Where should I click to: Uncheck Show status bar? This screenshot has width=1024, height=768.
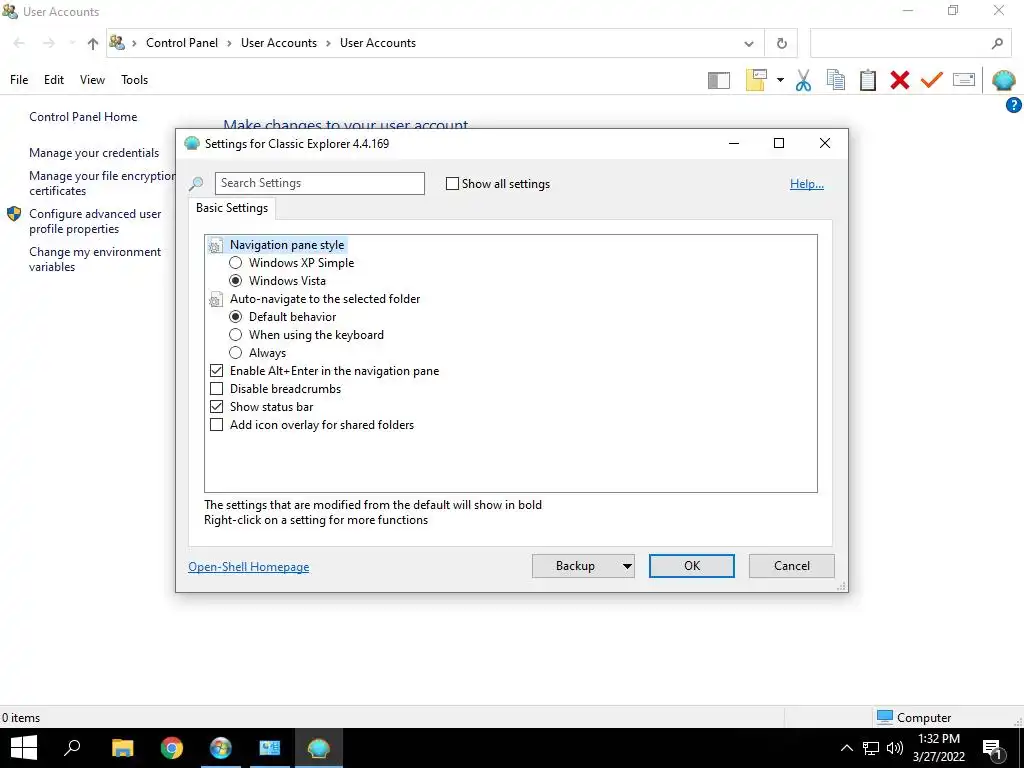pos(217,407)
